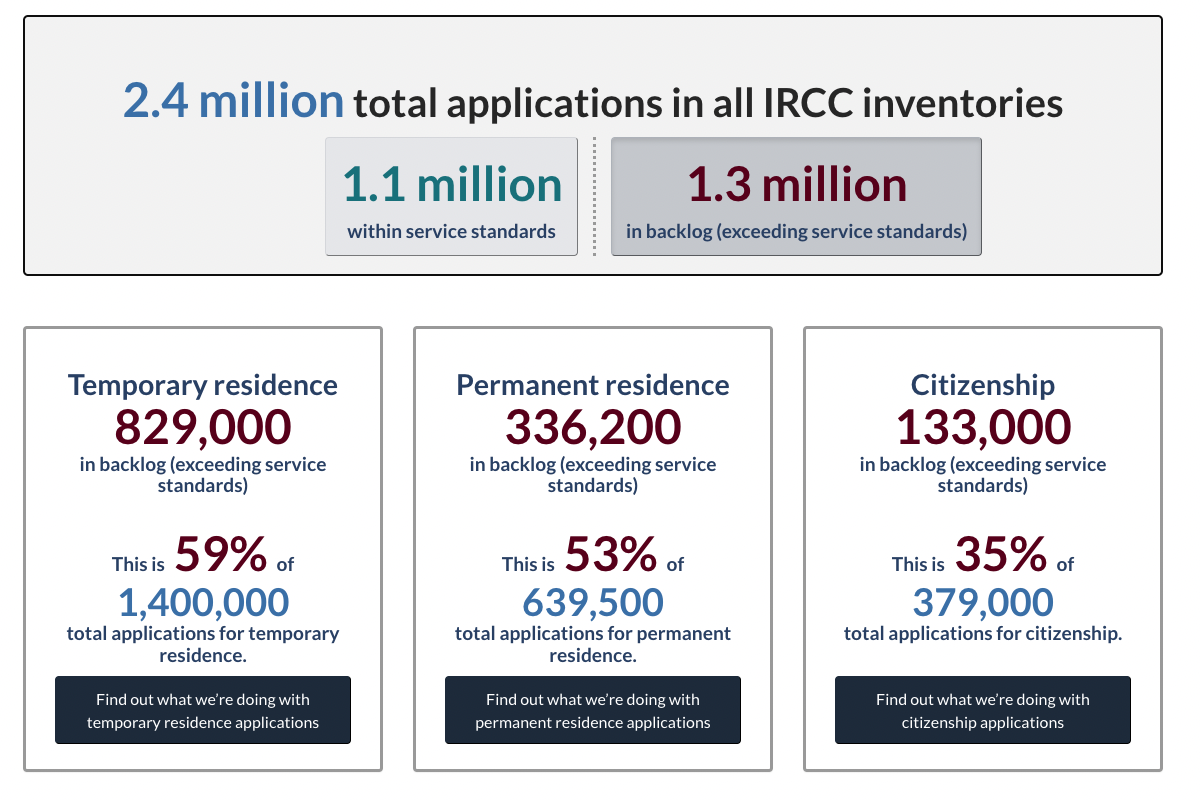Click the temporary residence applications button
The width and height of the screenshot is (1200, 800).
(203, 710)
